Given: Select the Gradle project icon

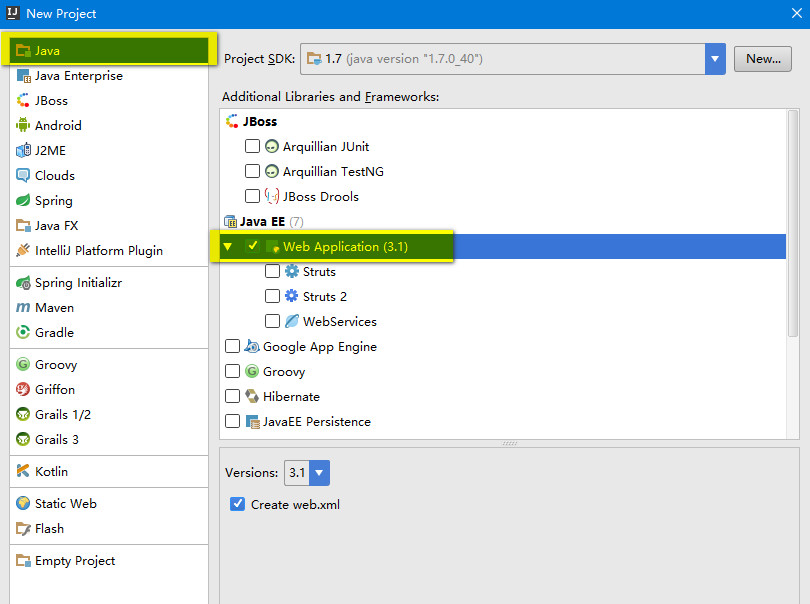Looking at the screenshot, I should pyautogui.click(x=23, y=333).
